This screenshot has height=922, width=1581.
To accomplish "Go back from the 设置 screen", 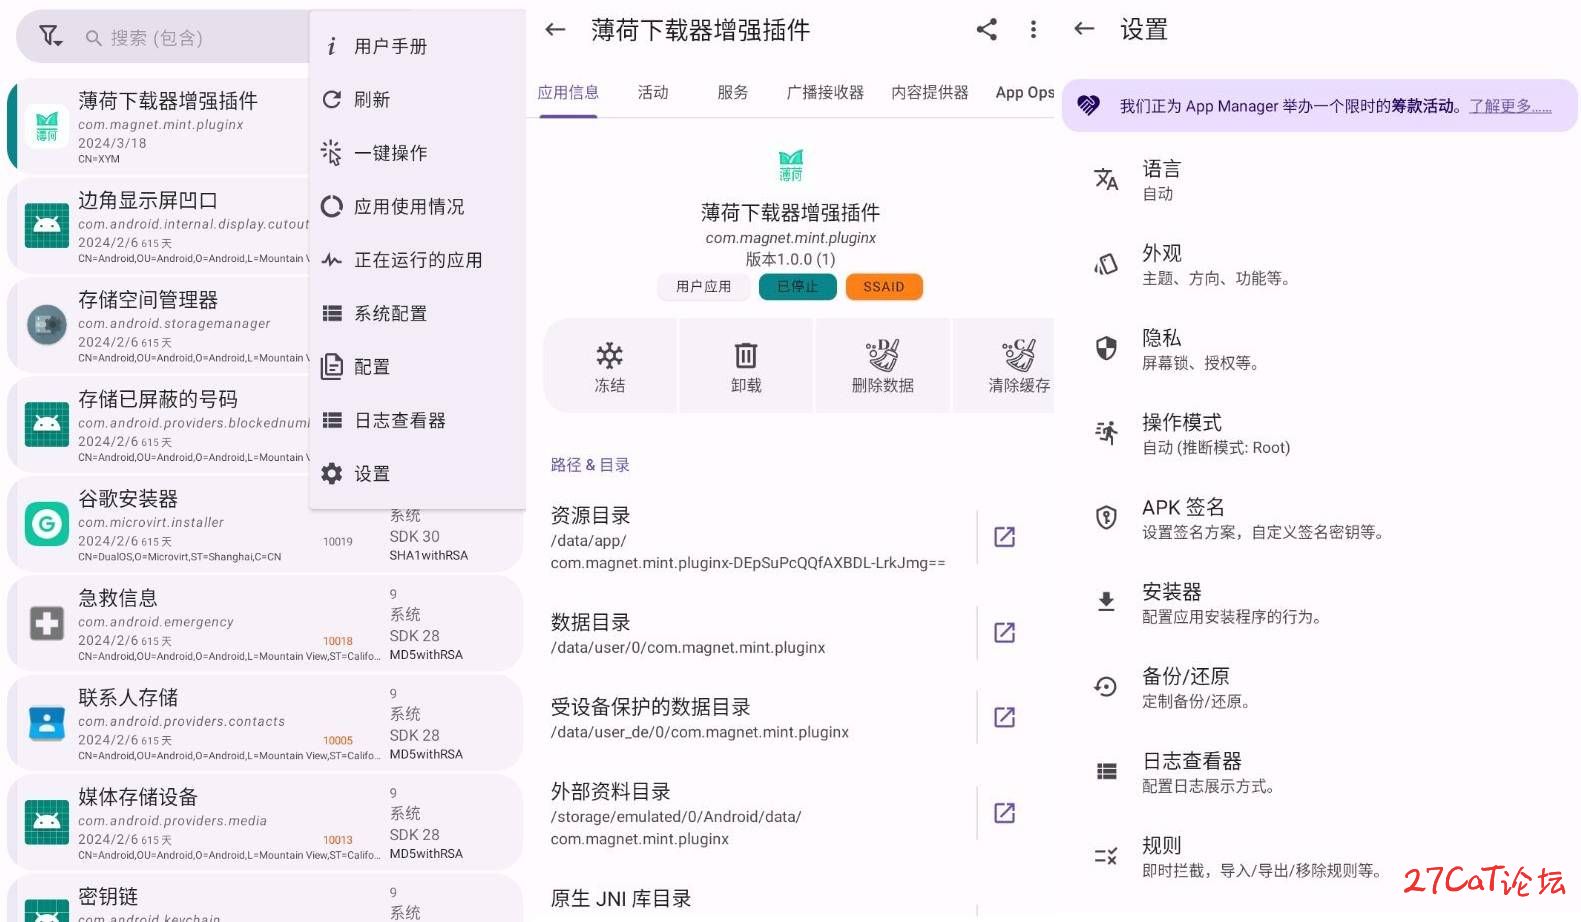I will click(x=1084, y=29).
